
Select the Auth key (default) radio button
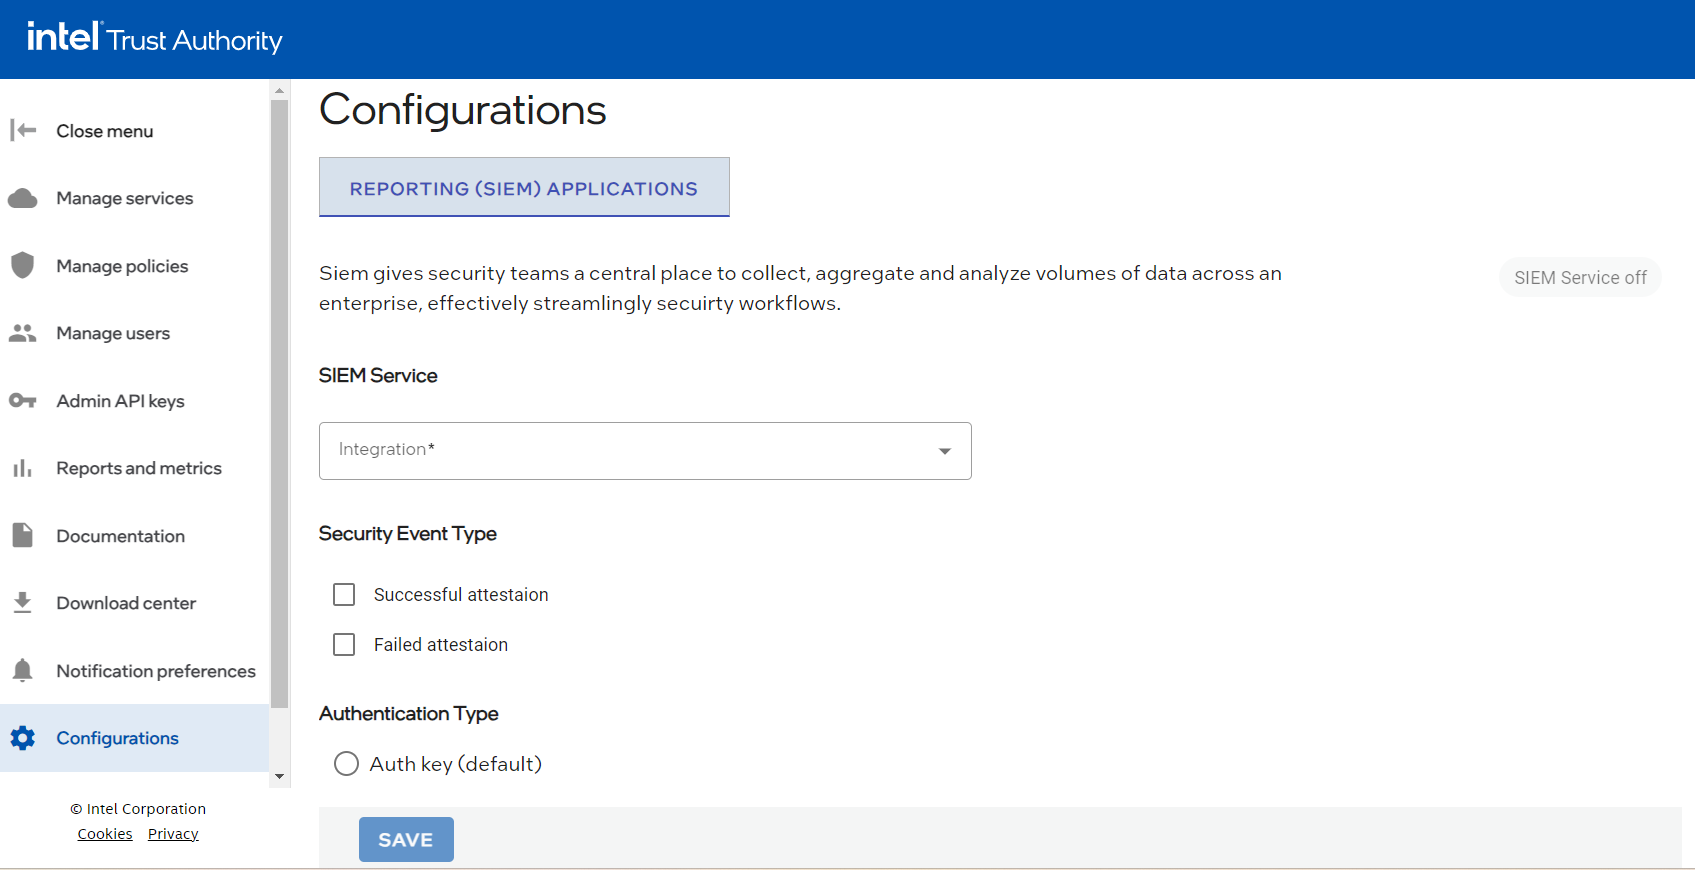tap(346, 764)
